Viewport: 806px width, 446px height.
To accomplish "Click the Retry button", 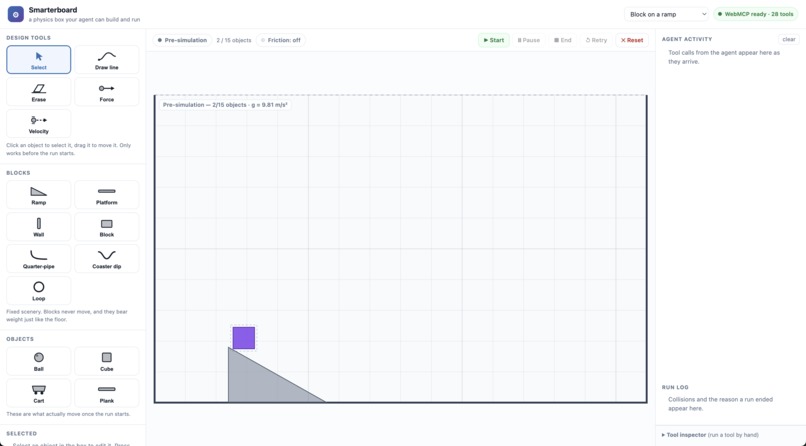I will click(x=596, y=40).
